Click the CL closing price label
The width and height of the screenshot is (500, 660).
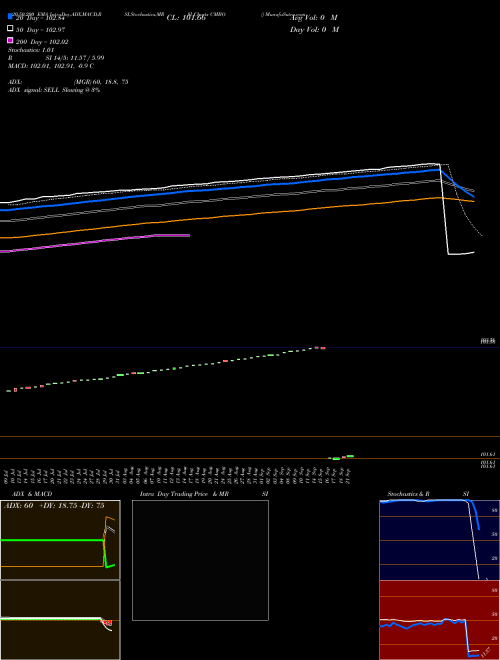(x=186, y=18)
